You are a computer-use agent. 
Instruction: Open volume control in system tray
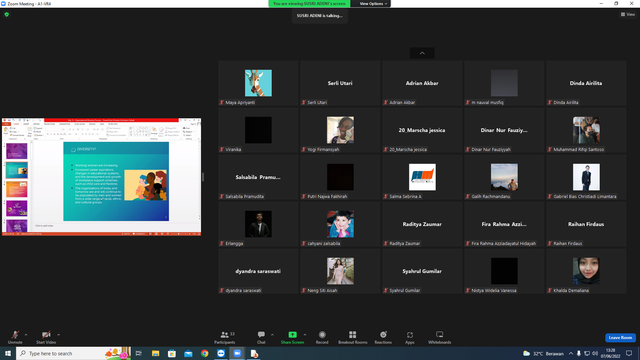pyautogui.click(x=595, y=353)
